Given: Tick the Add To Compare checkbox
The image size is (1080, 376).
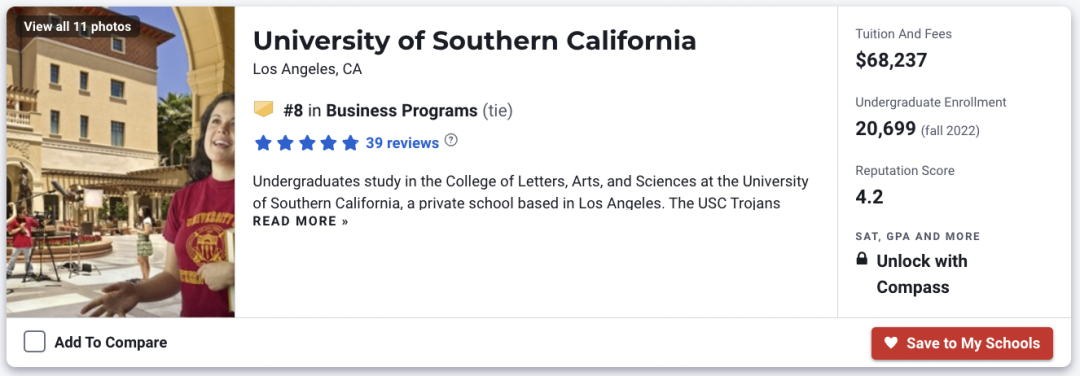Looking at the screenshot, I should 34,342.
